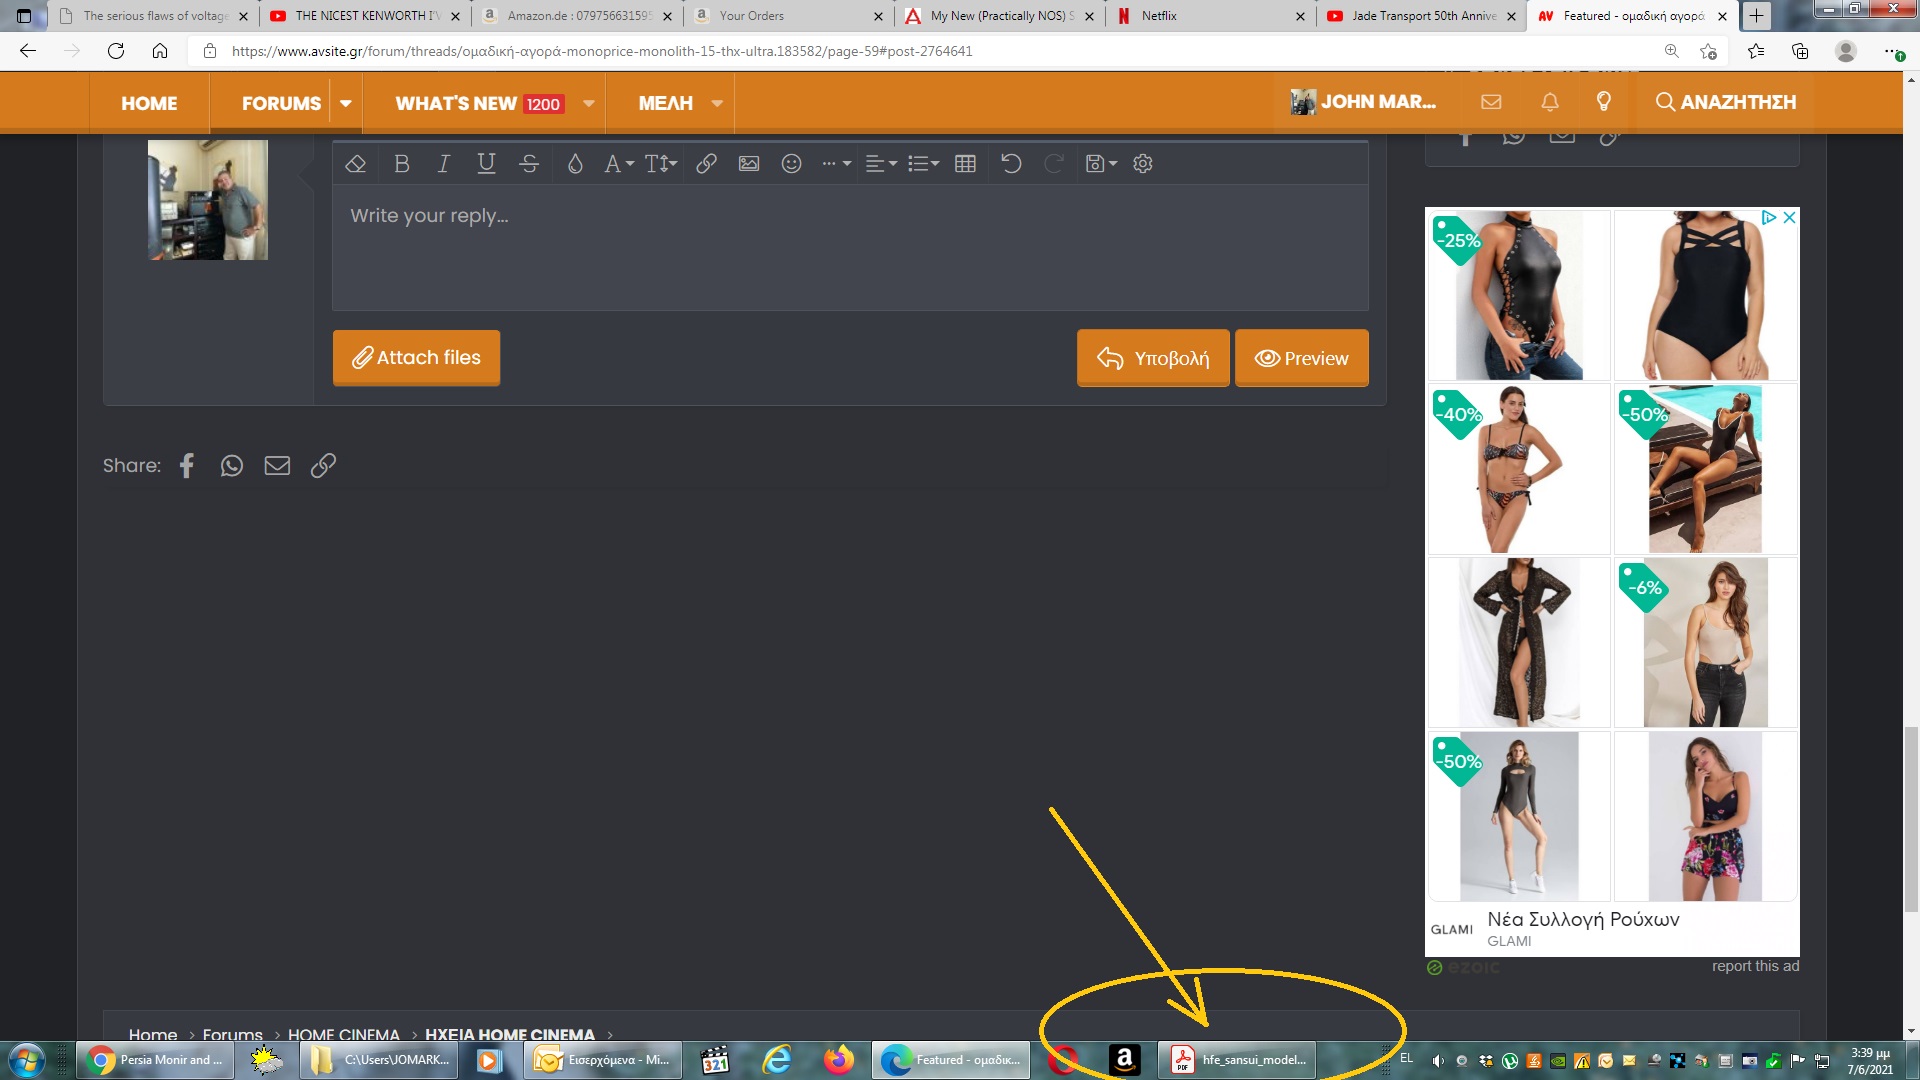Image resolution: width=1920 pixels, height=1080 pixels.
Task: Click the Preview button
Action: click(1301, 359)
